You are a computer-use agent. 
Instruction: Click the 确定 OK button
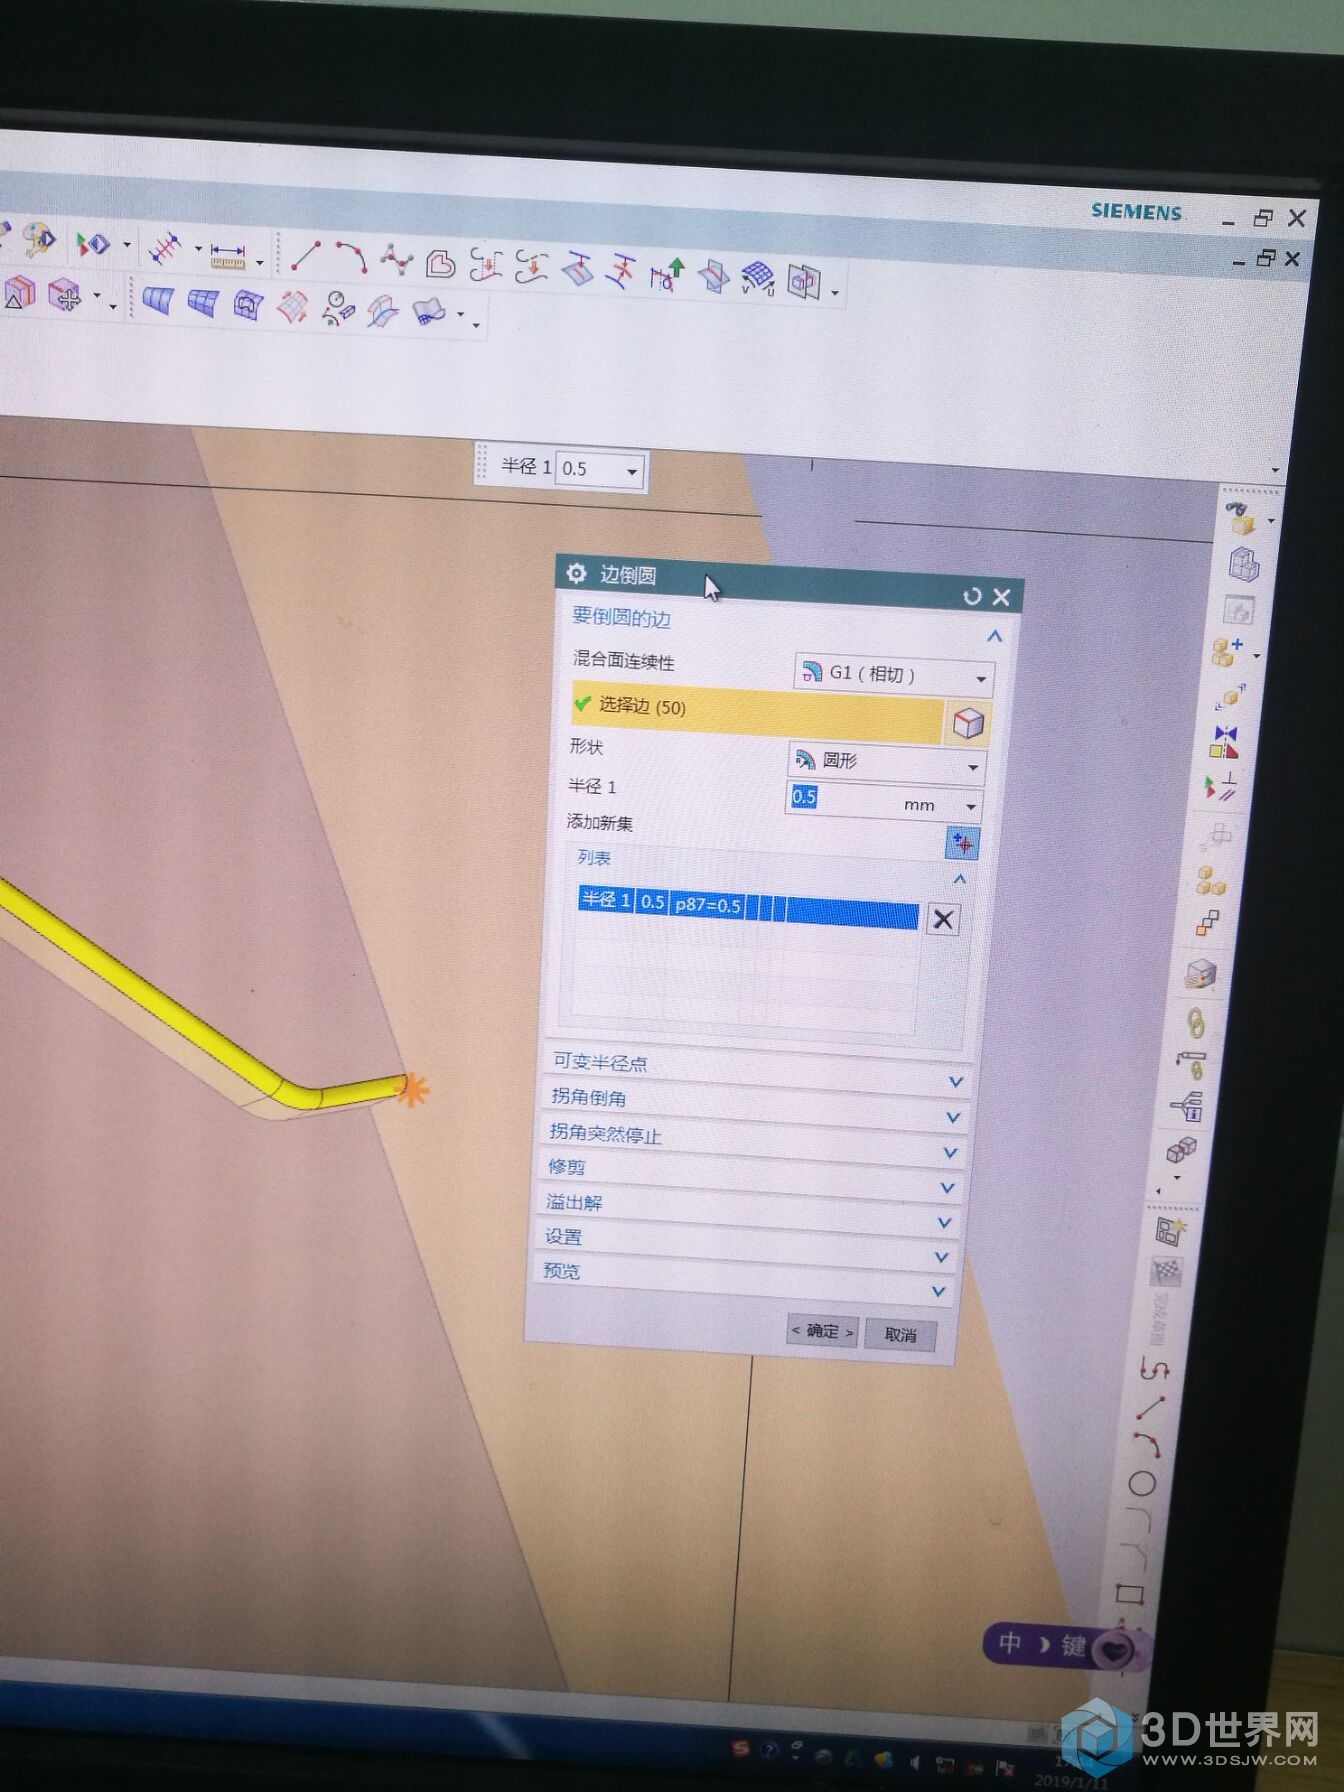[x=821, y=1331]
